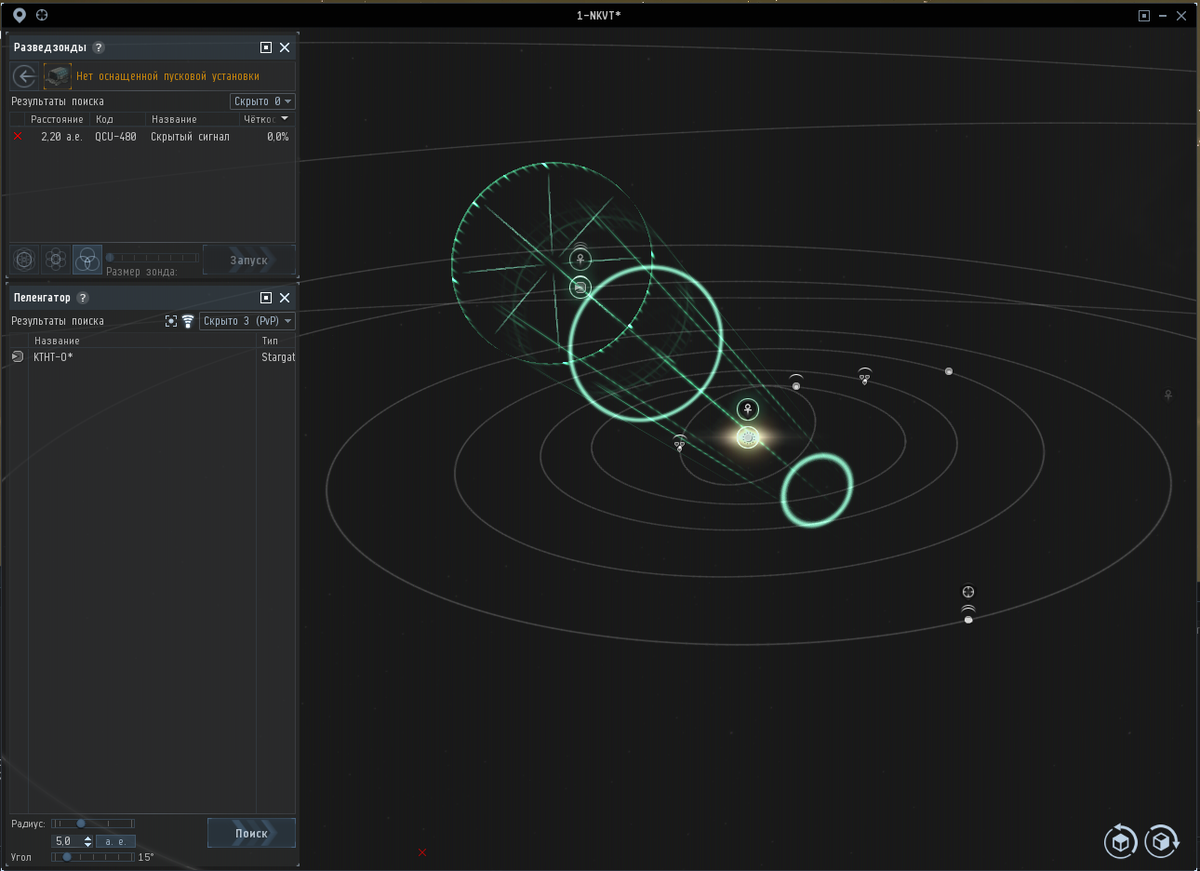
Task: Click the QCU-480 signature code
Action: 115,136
